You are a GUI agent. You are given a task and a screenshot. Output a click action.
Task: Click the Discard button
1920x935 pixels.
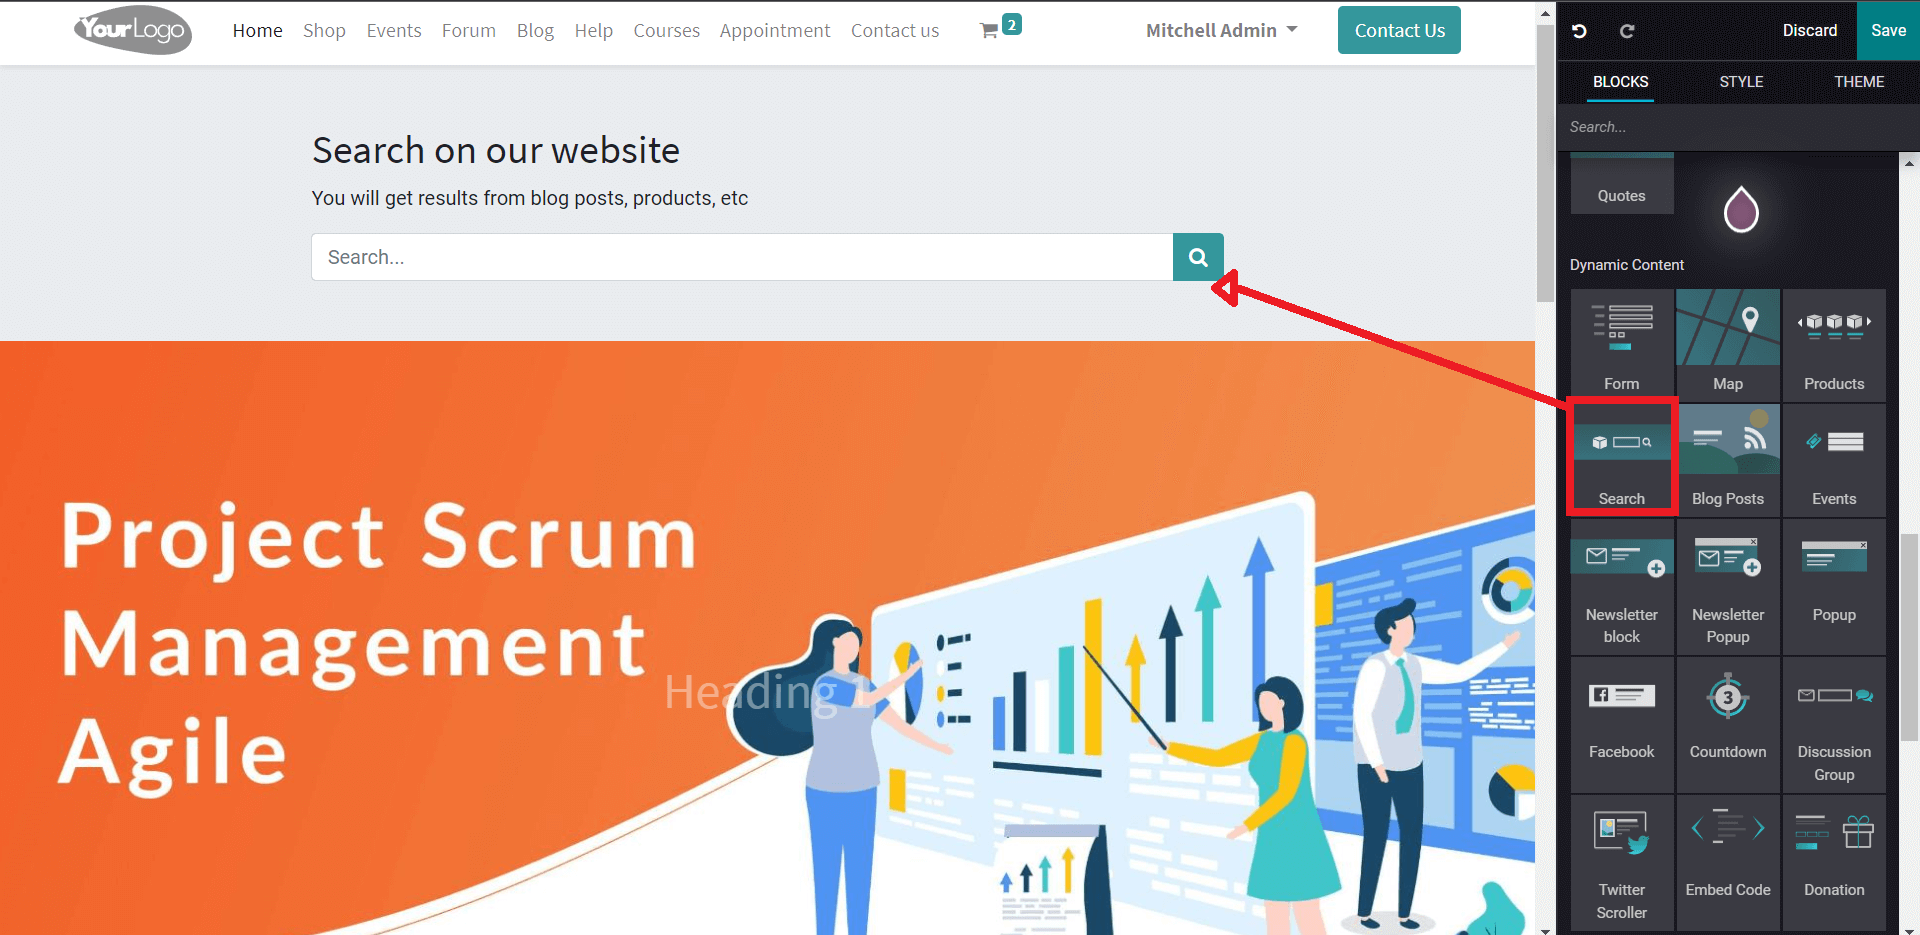[x=1809, y=31]
